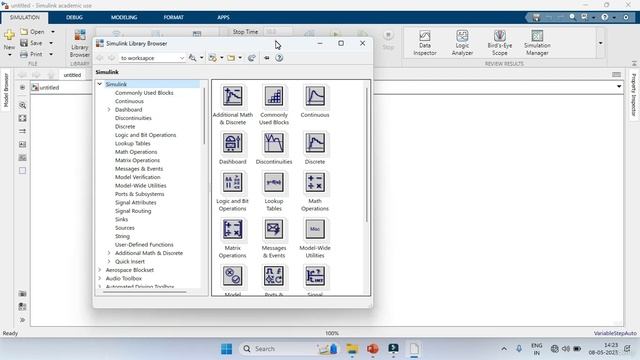Open PowerPoint from the taskbar
The width and height of the screenshot is (640, 360).
pos(372,349)
